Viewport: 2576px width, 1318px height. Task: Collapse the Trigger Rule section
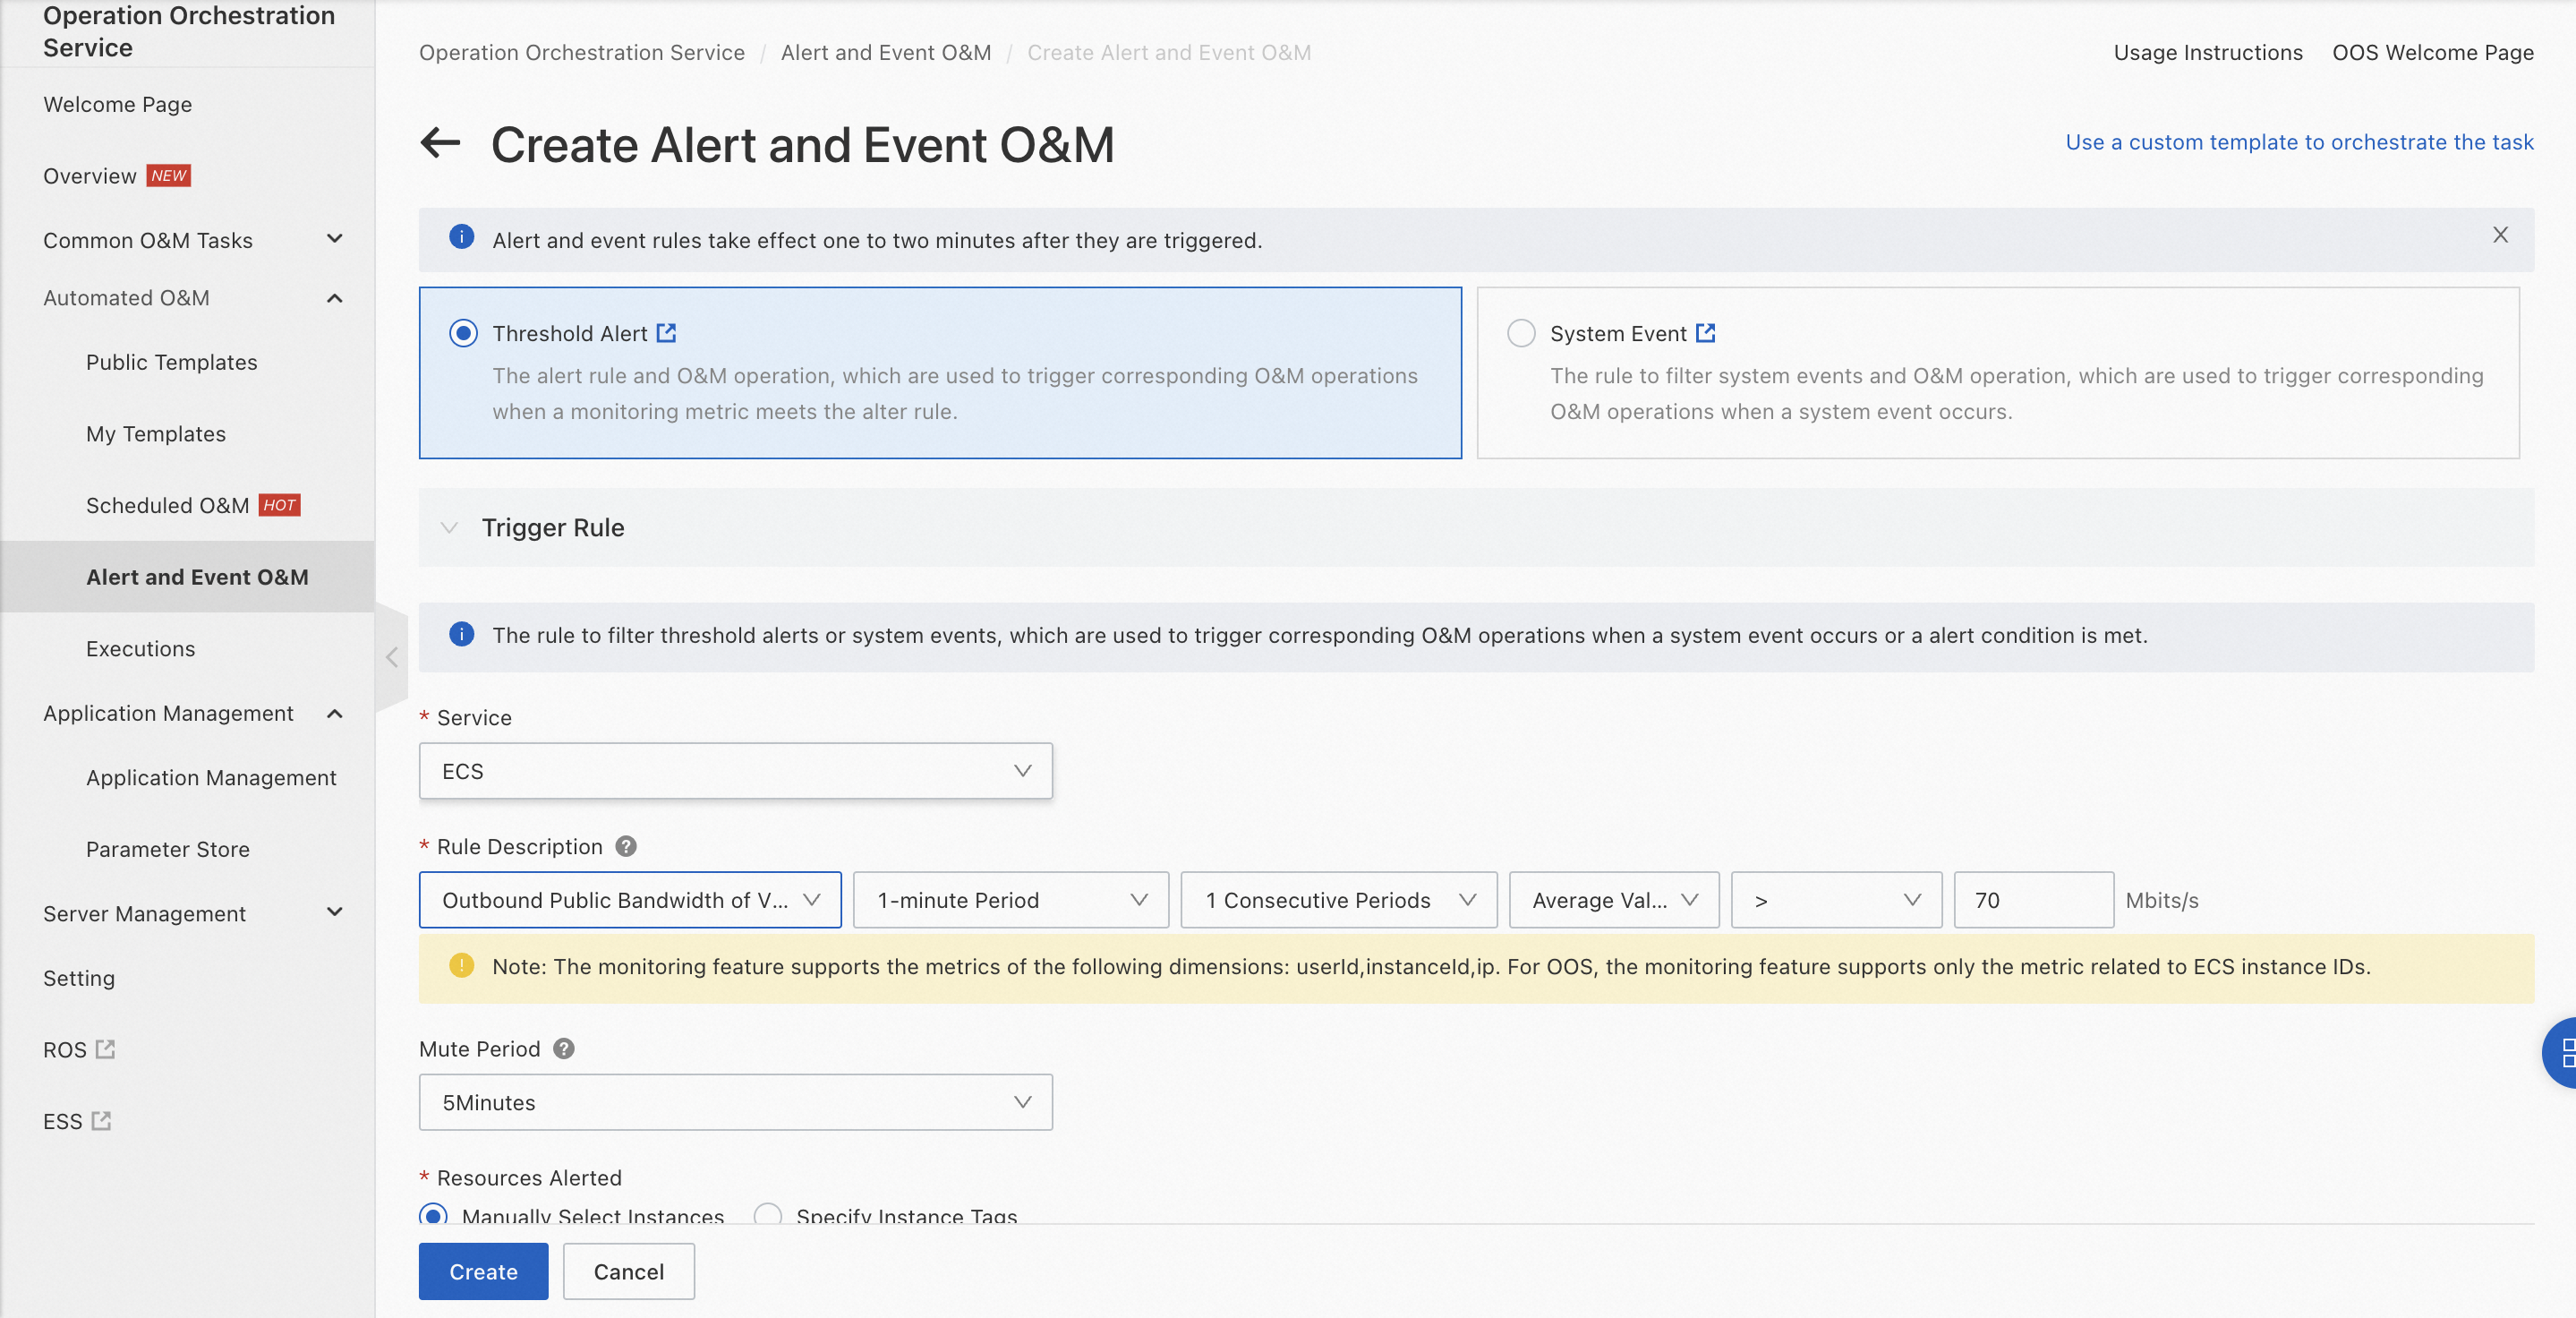coord(450,527)
